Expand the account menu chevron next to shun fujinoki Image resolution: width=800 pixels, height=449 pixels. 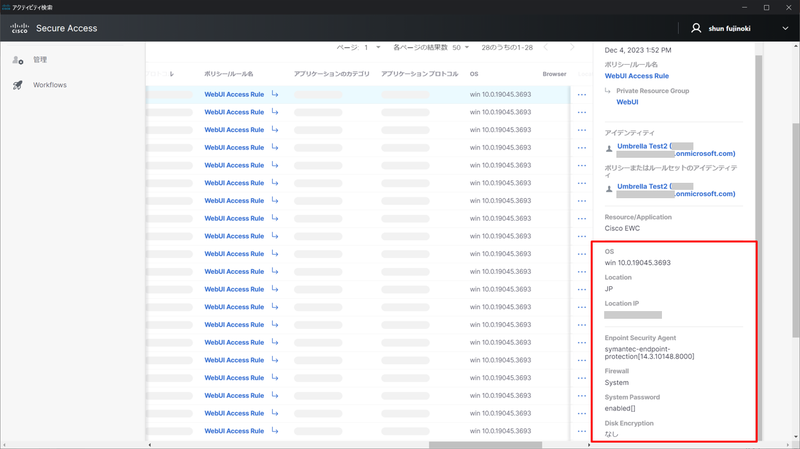785,29
